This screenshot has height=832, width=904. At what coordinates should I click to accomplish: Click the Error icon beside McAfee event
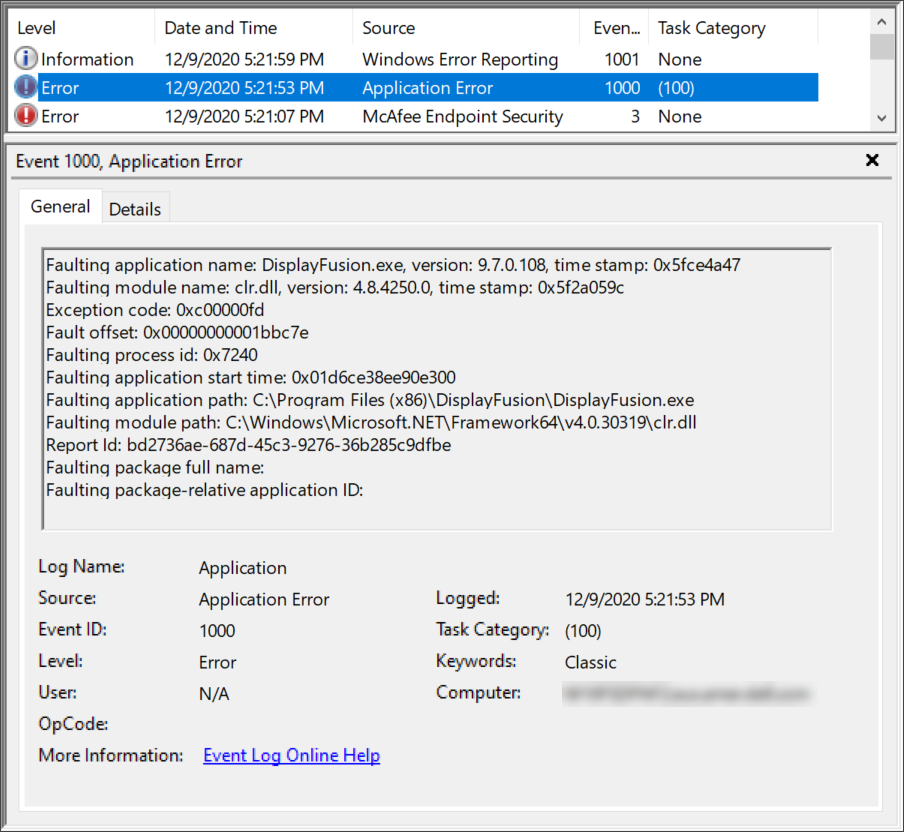point(26,117)
